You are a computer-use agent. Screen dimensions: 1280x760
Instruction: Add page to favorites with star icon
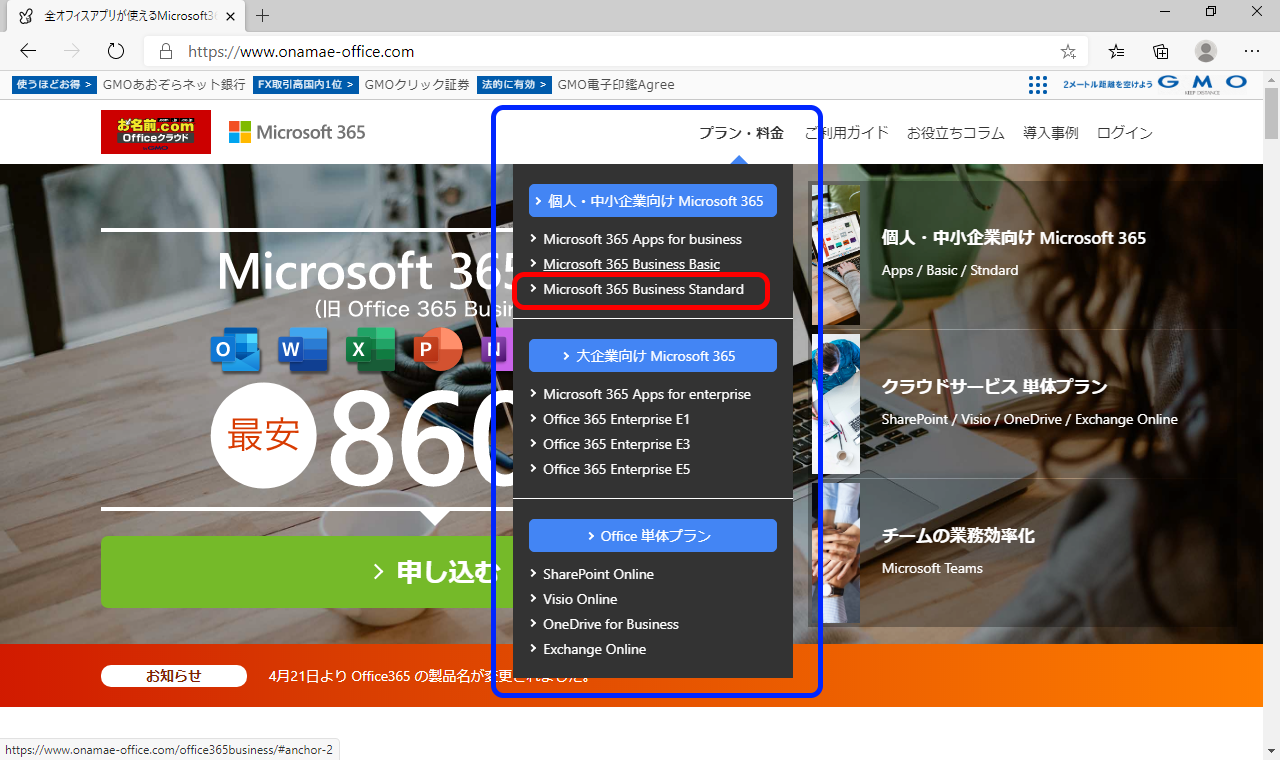coord(1068,51)
